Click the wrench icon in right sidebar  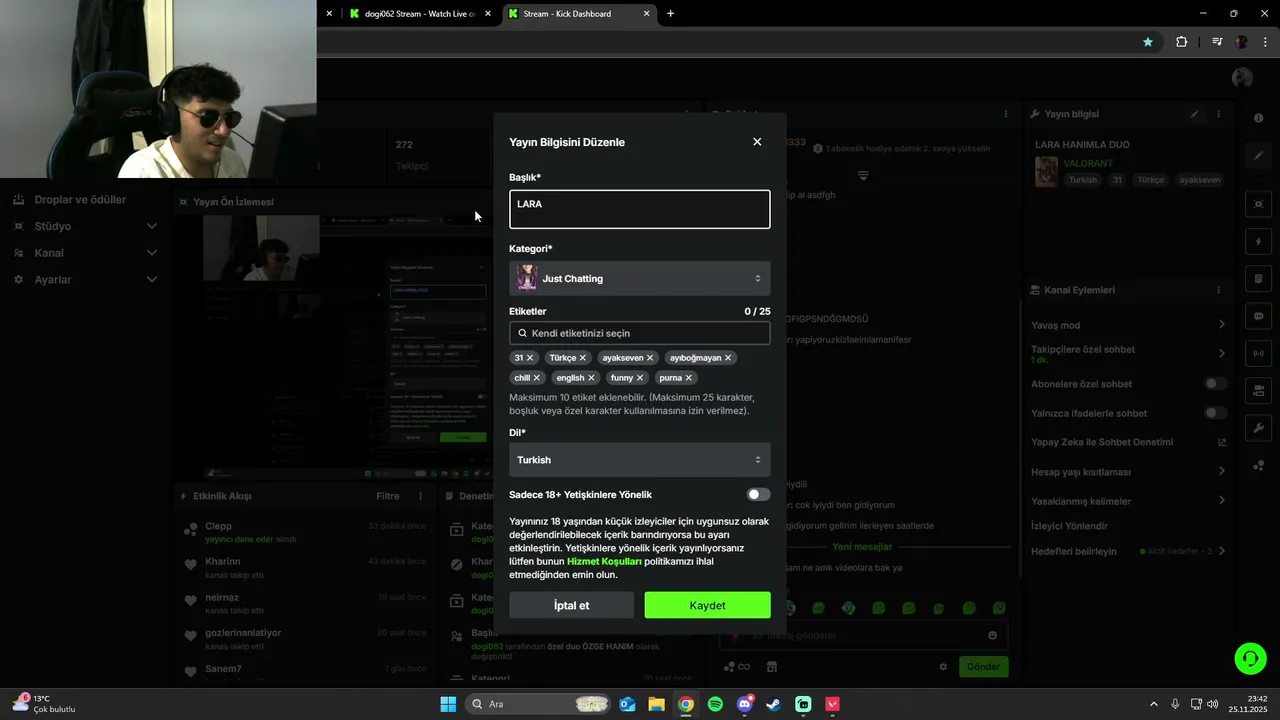pyautogui.click(x=1258, y=428)
